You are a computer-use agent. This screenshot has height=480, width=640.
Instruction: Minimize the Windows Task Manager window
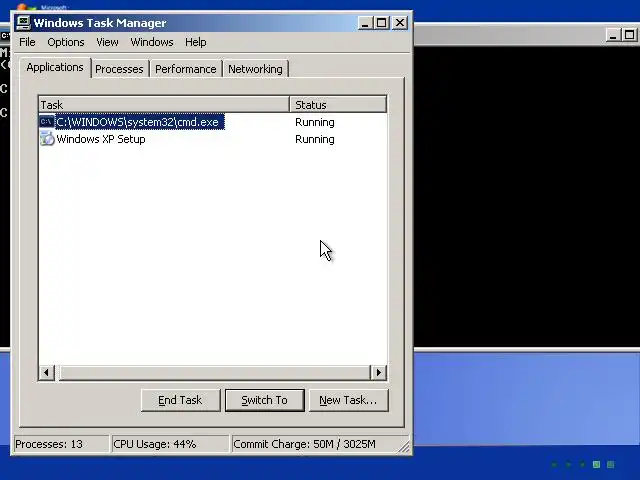coord(365,23)
